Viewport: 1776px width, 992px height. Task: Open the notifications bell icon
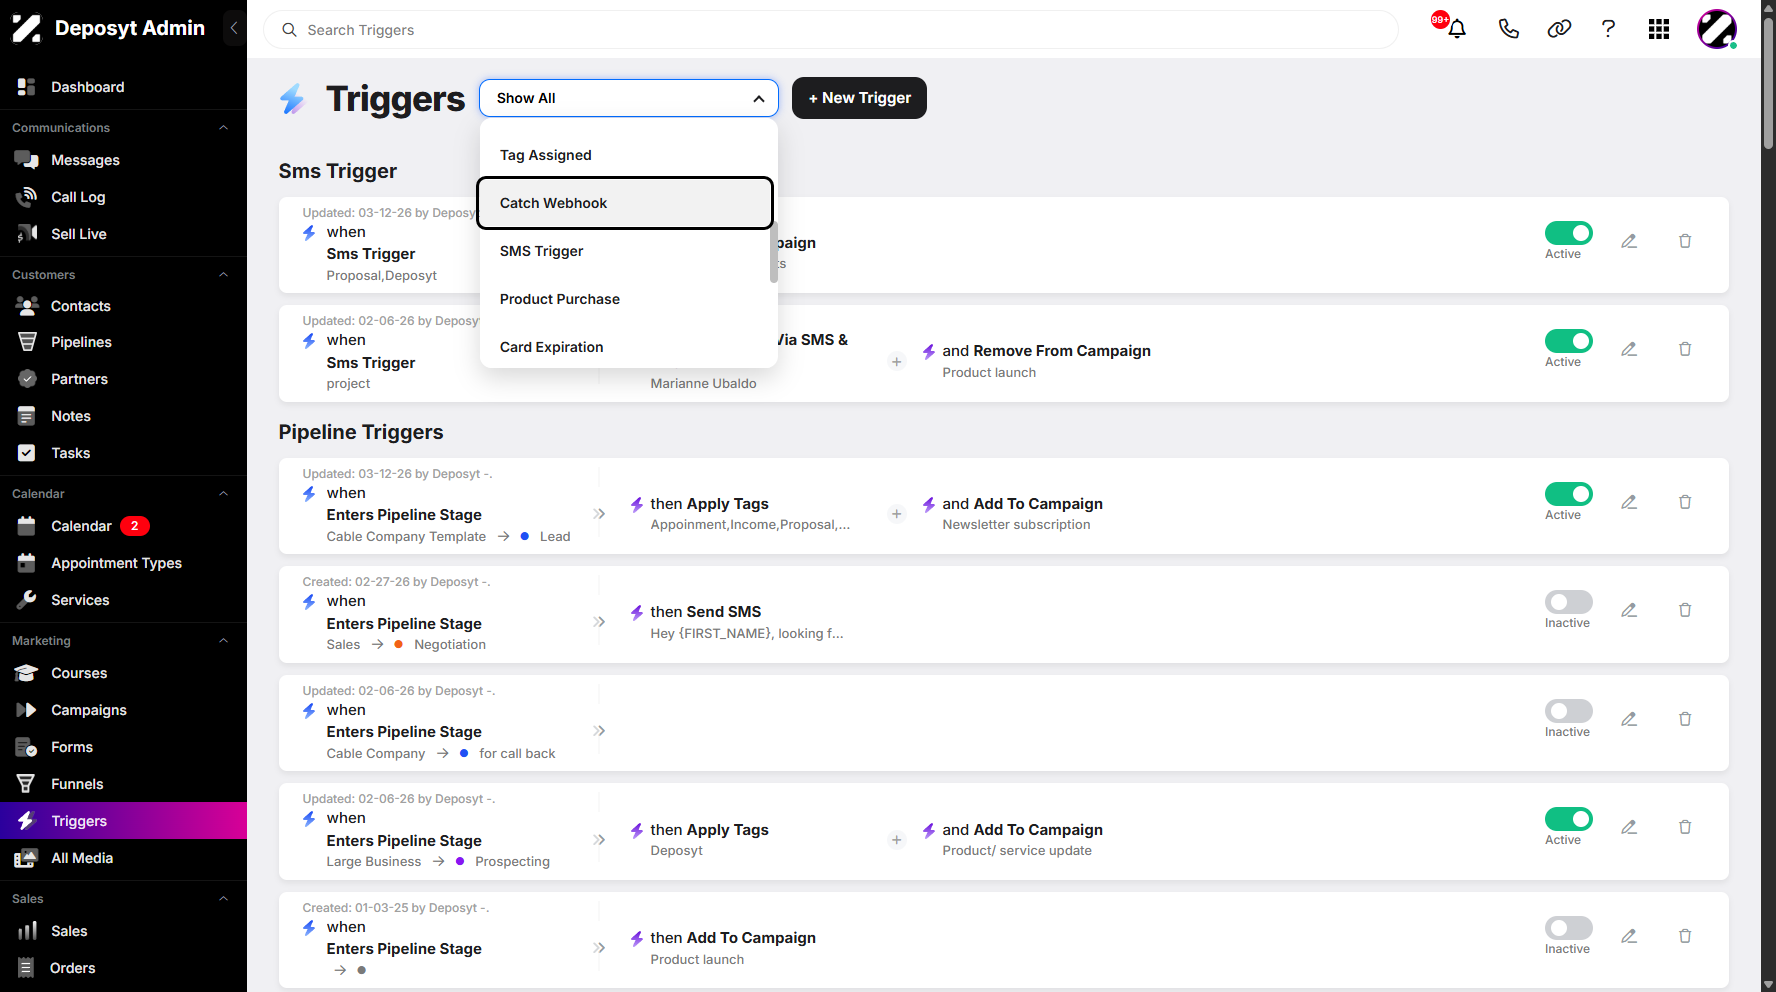(x=1457, y=29)
